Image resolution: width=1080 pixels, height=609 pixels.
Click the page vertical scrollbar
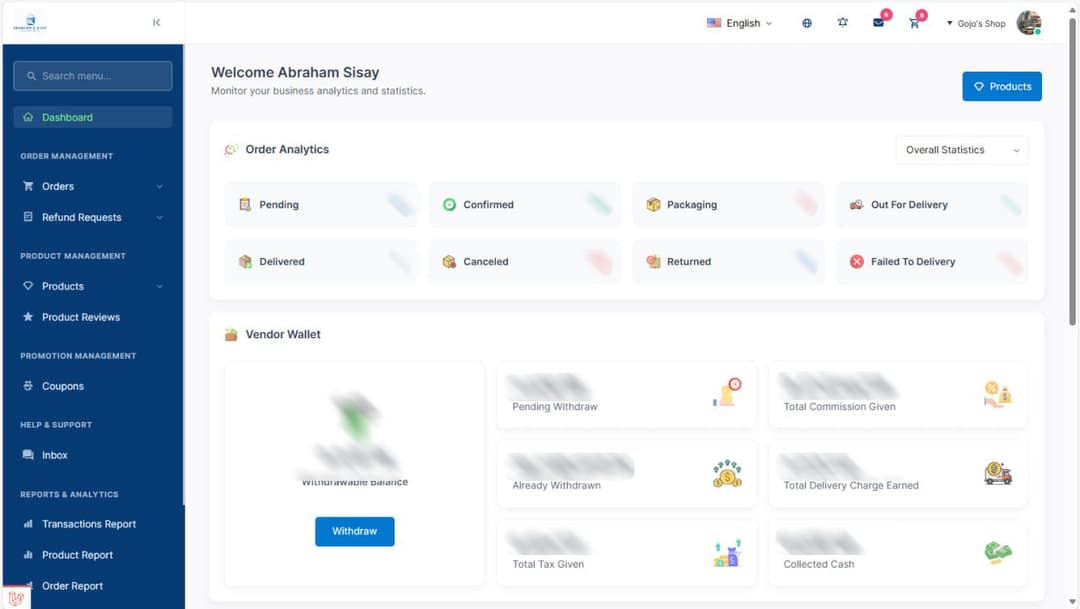1072,170
